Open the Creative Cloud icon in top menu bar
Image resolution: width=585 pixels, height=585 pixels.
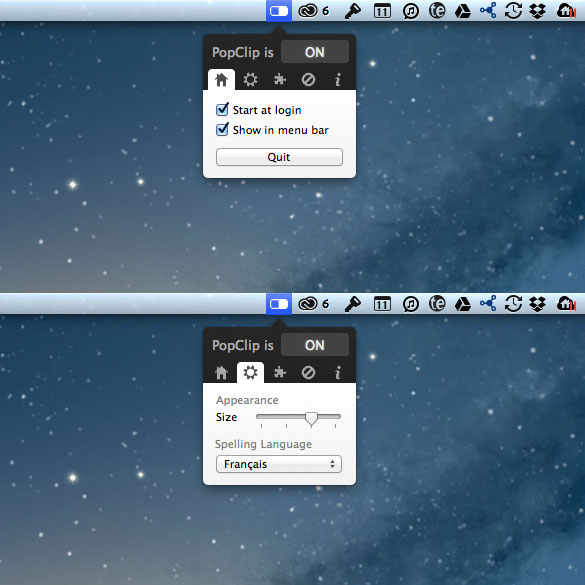point(307,11)
